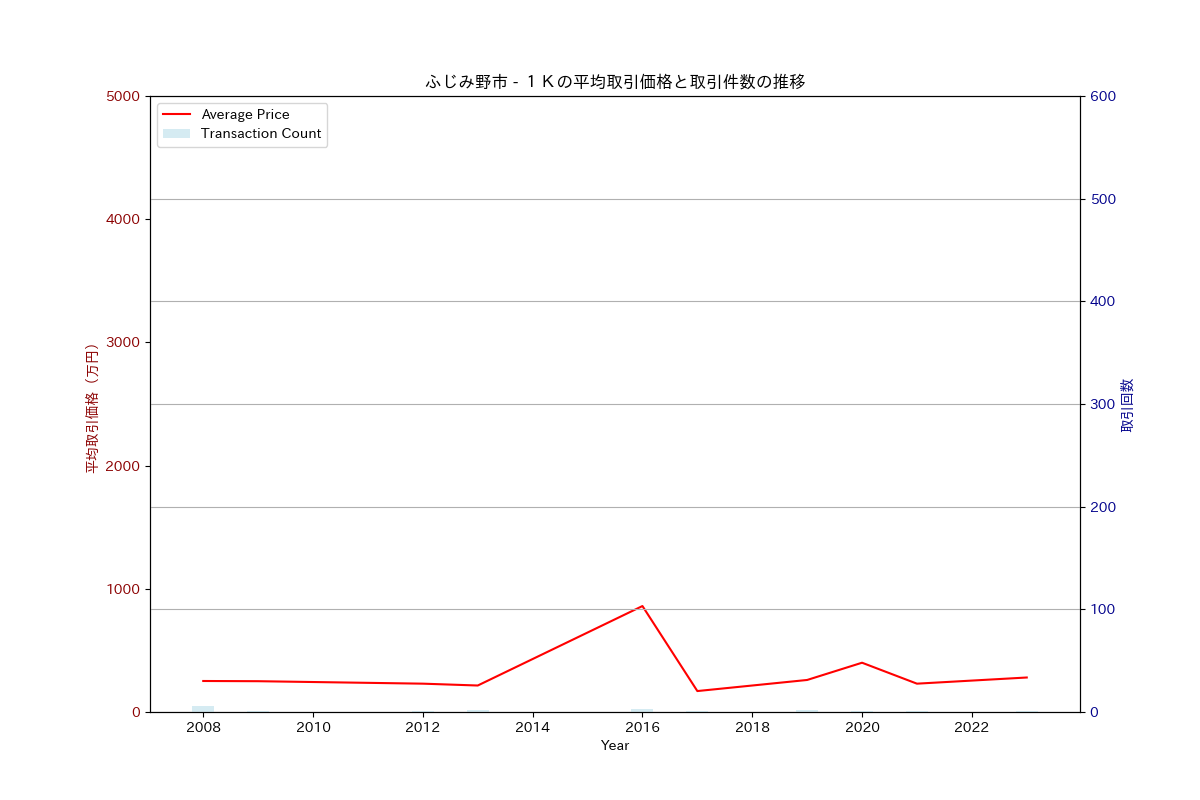Click the 取引回数 right axis label
This screenshot has height=800, width=1200.
(x=1127, y=405)
